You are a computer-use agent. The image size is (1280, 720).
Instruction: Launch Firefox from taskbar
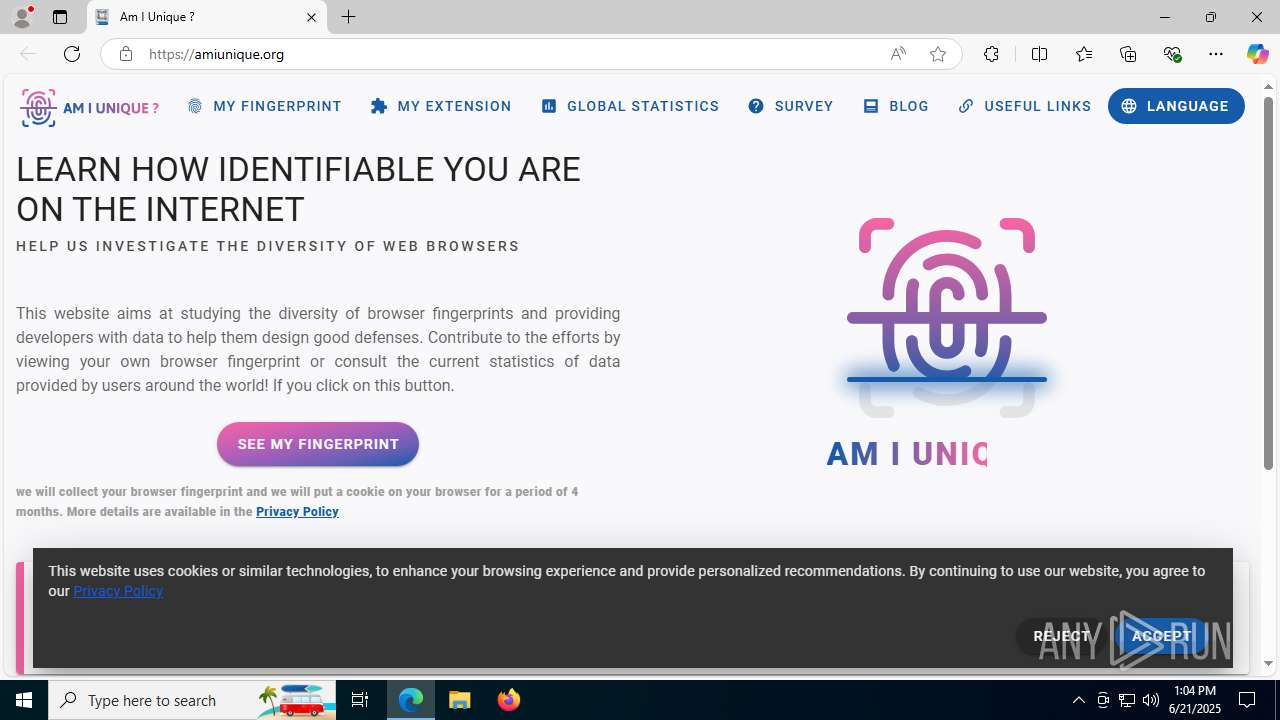pyautogui.click(x=509, y=700)
